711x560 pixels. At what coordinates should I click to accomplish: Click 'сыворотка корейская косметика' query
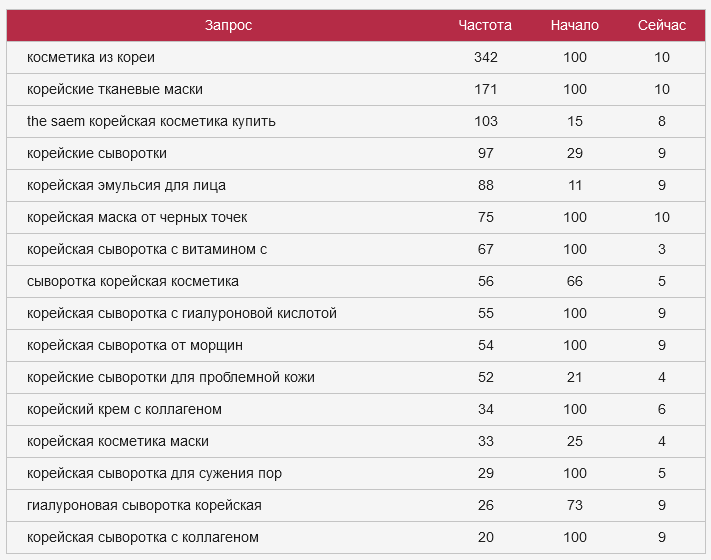click(133, 281)
